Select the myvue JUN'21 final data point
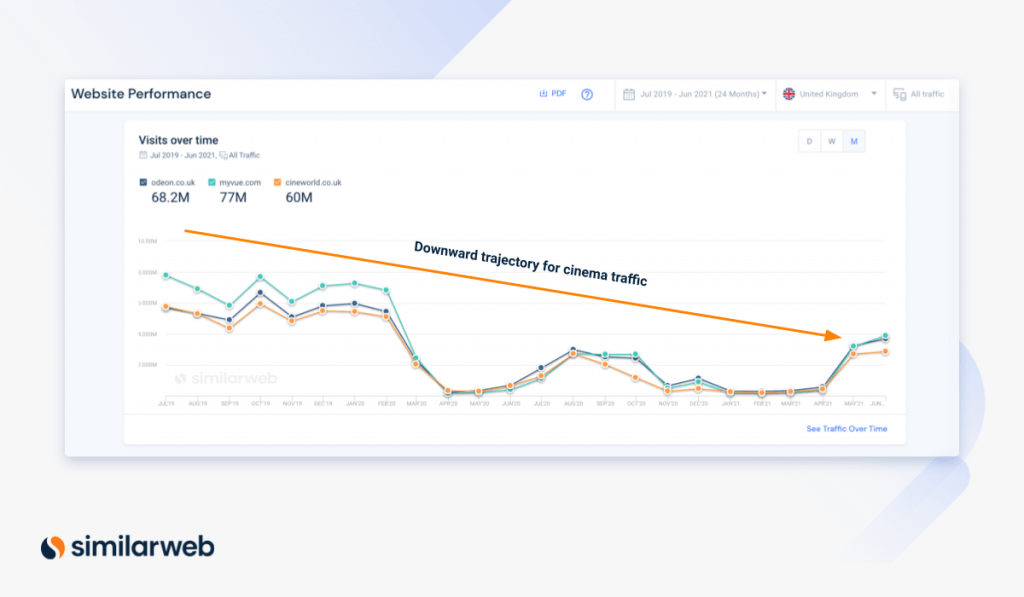This screenshot has height=597, width=1024. 886,336
